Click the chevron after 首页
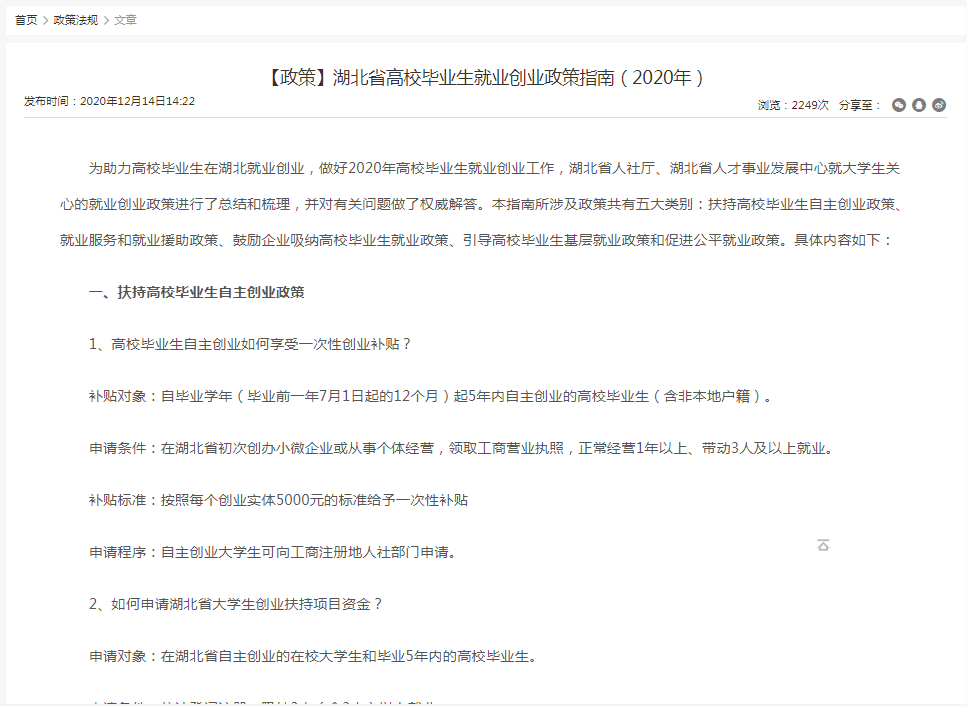 (46, 20)
